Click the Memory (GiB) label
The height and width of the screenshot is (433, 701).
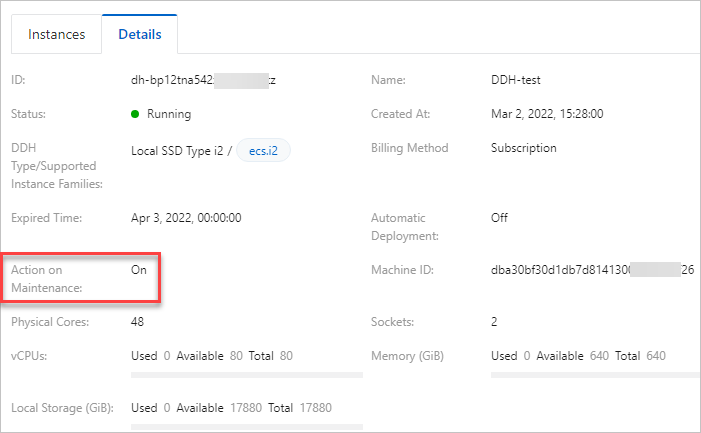point(407,356)
